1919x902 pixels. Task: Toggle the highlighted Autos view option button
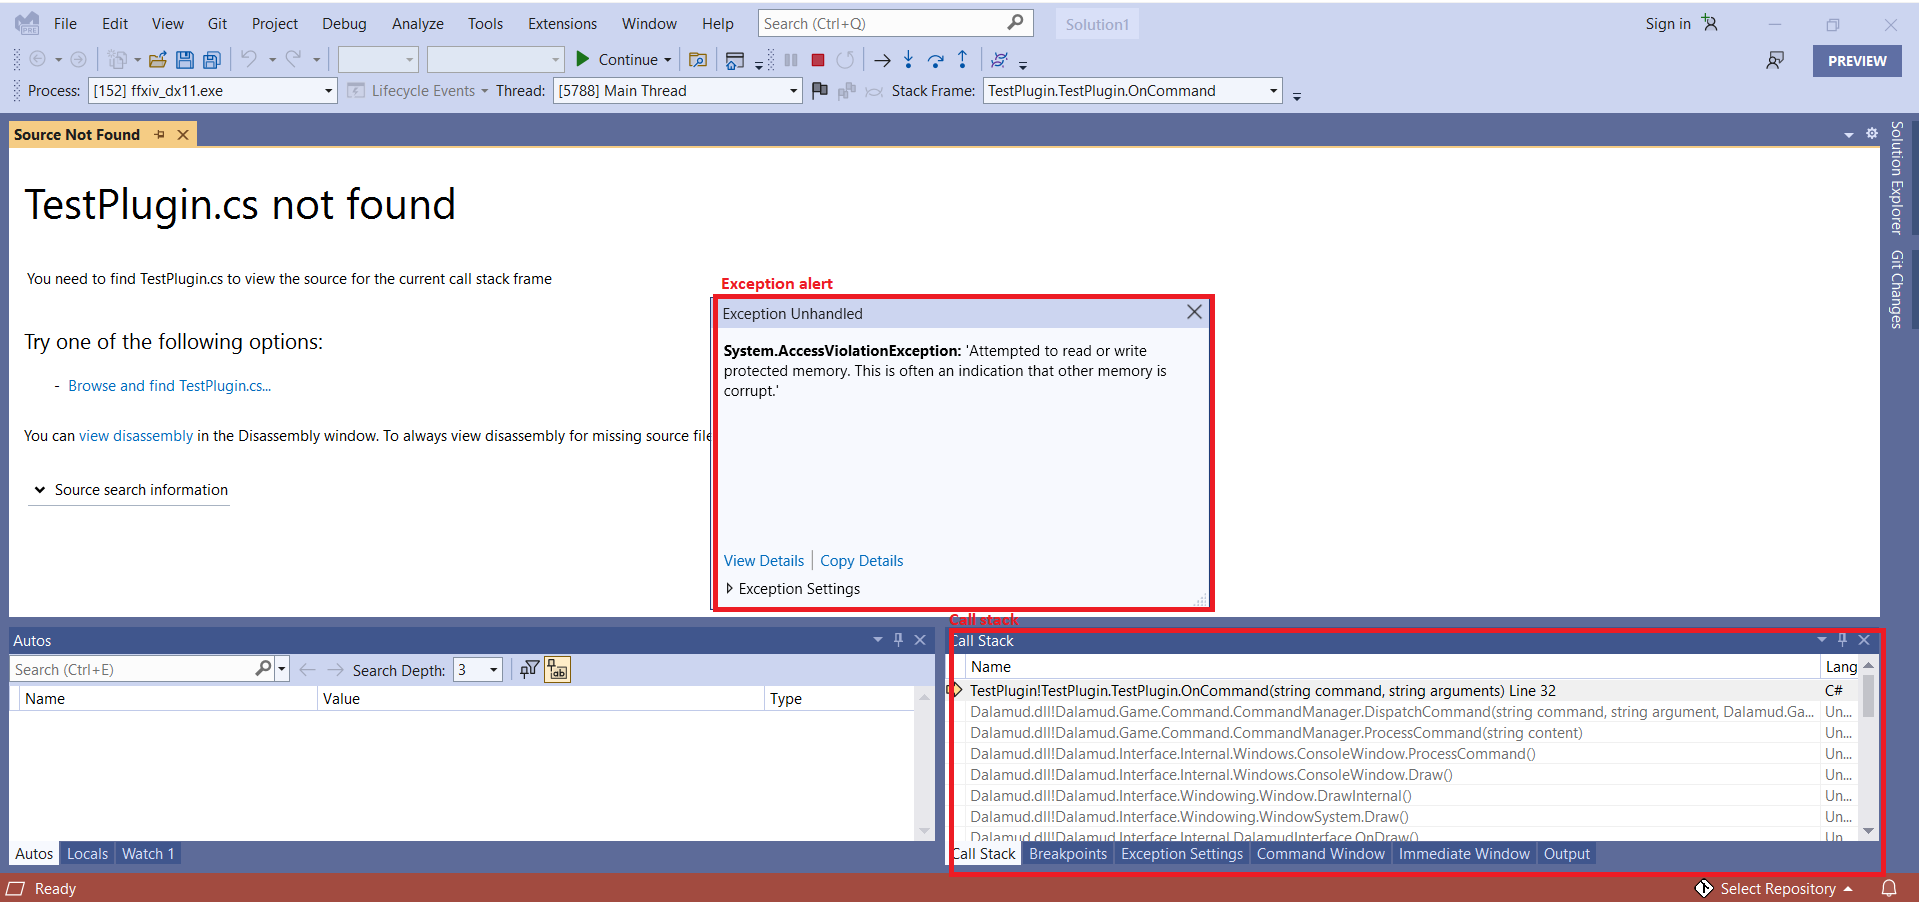558,670
